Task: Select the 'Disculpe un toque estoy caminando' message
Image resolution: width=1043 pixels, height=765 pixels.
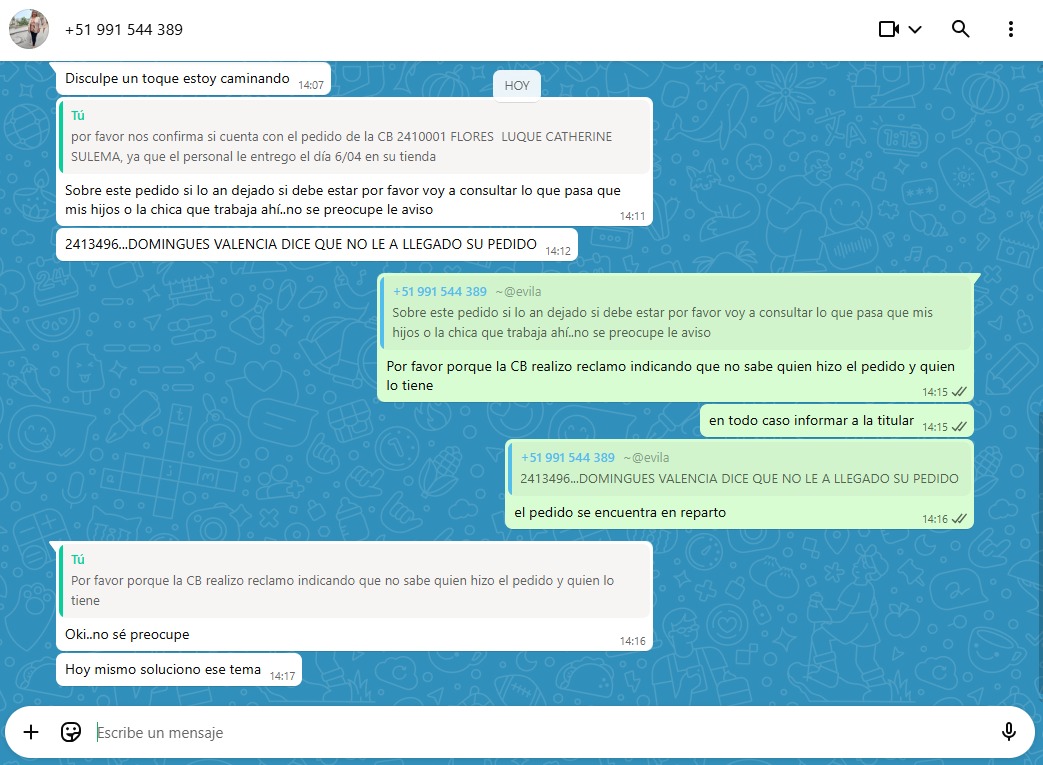Action: tap(177, 78)
